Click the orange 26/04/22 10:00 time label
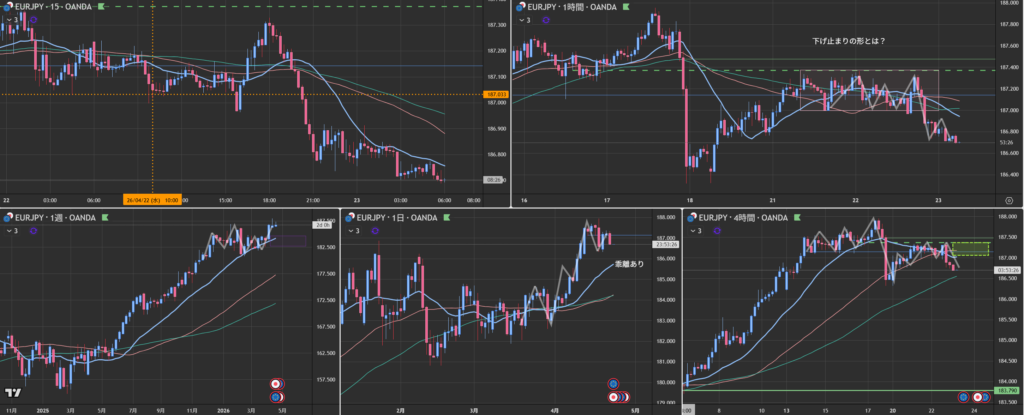This screenshot has width=1024, height=415. (x=152, y=199)
